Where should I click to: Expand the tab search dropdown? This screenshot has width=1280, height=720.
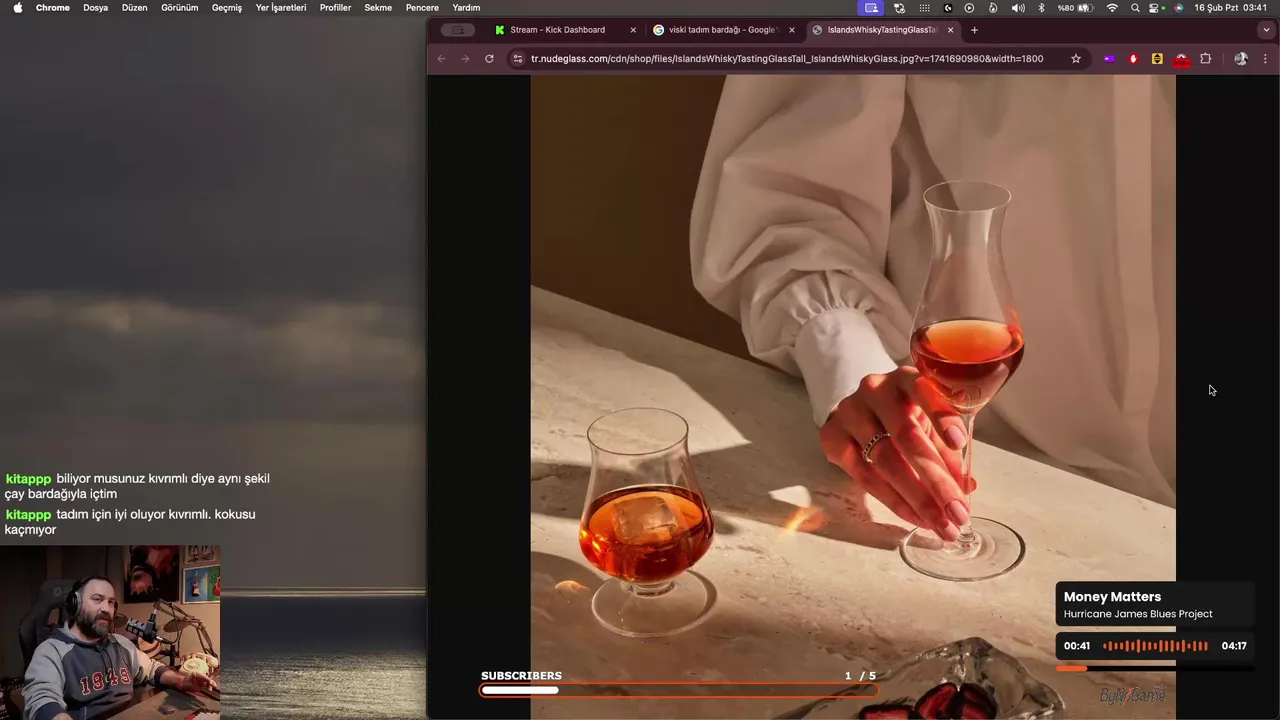(1267, 30)
